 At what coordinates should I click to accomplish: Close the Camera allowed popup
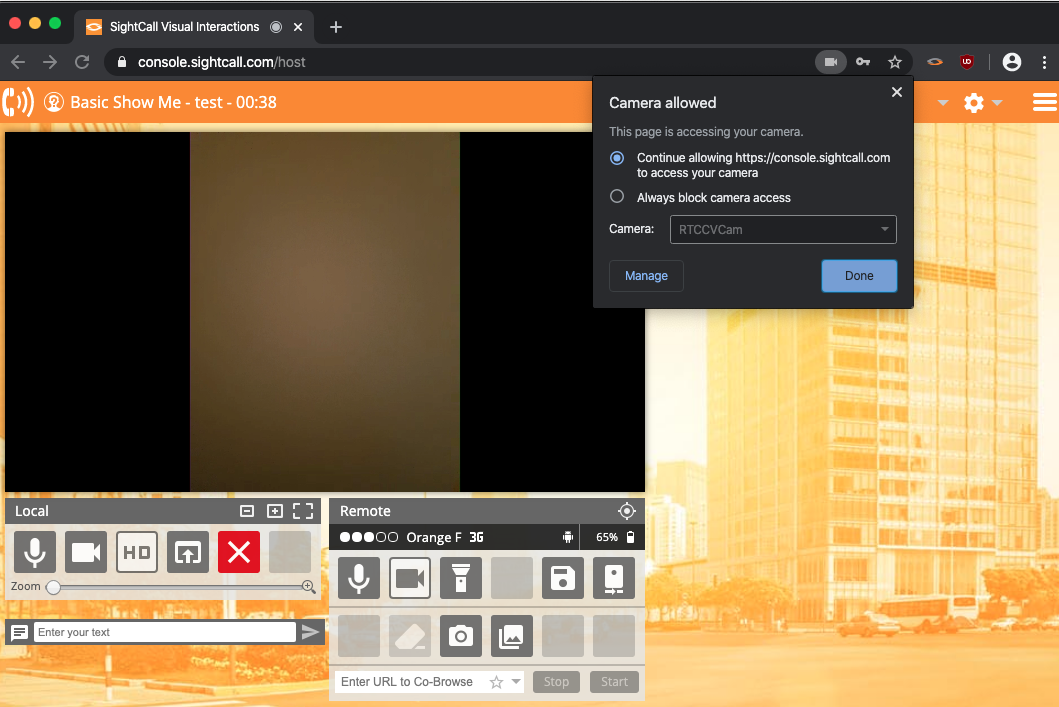897,92
